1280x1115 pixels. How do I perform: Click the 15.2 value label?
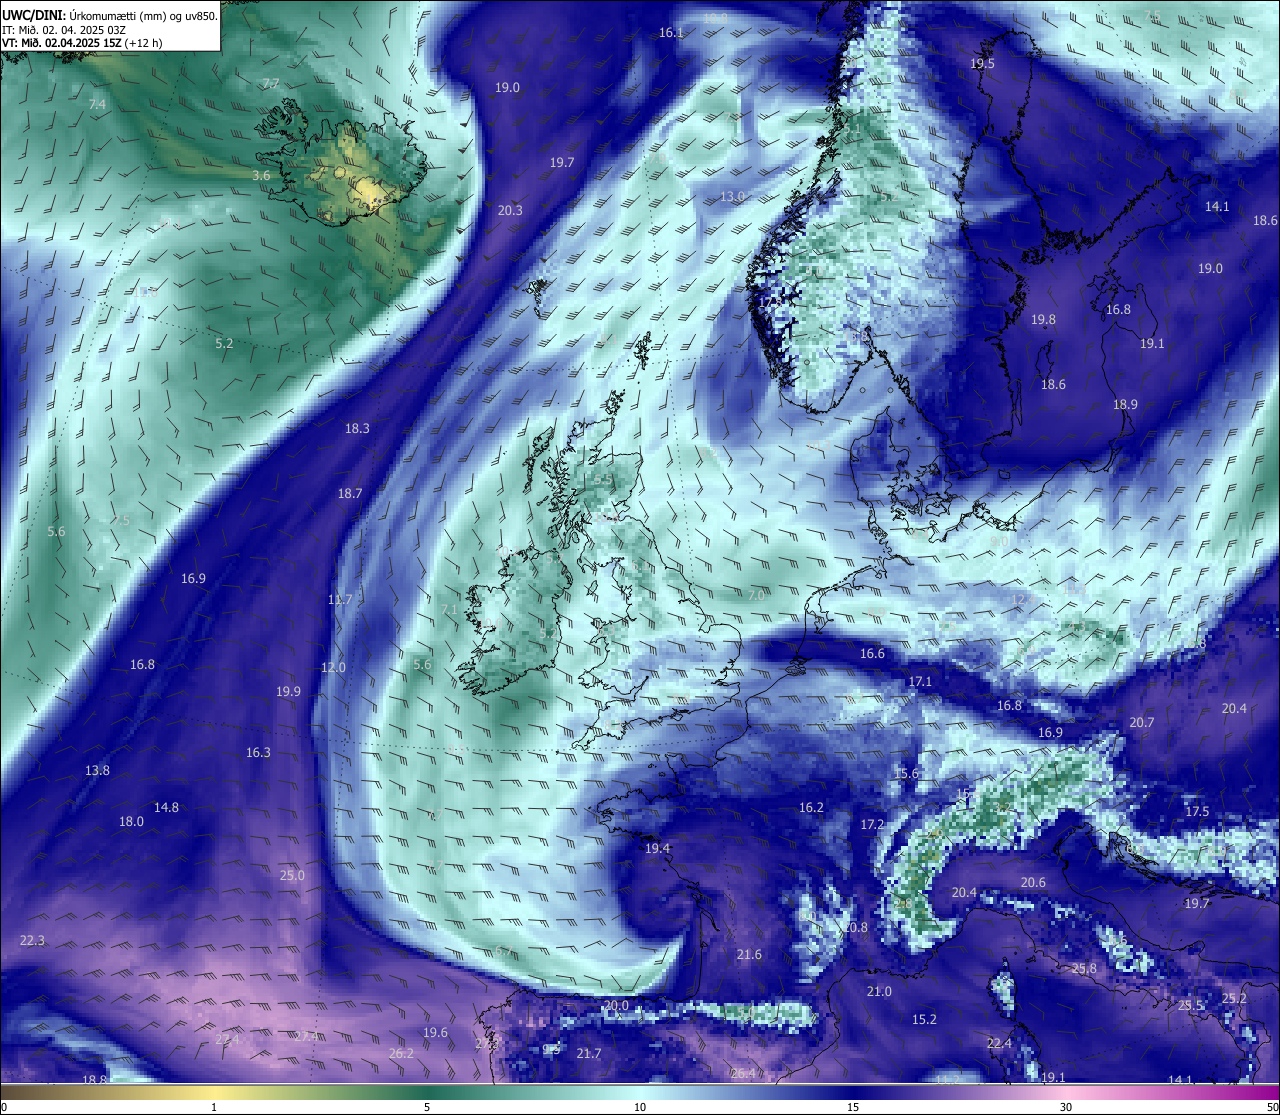point(924,1019)
